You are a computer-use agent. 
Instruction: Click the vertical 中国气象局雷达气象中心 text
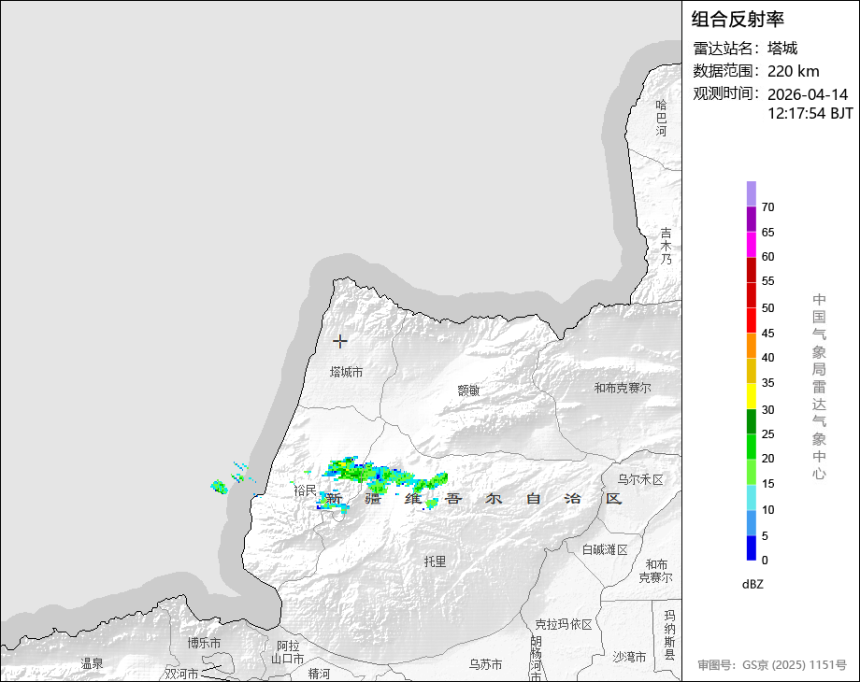(x=819, y=386)
